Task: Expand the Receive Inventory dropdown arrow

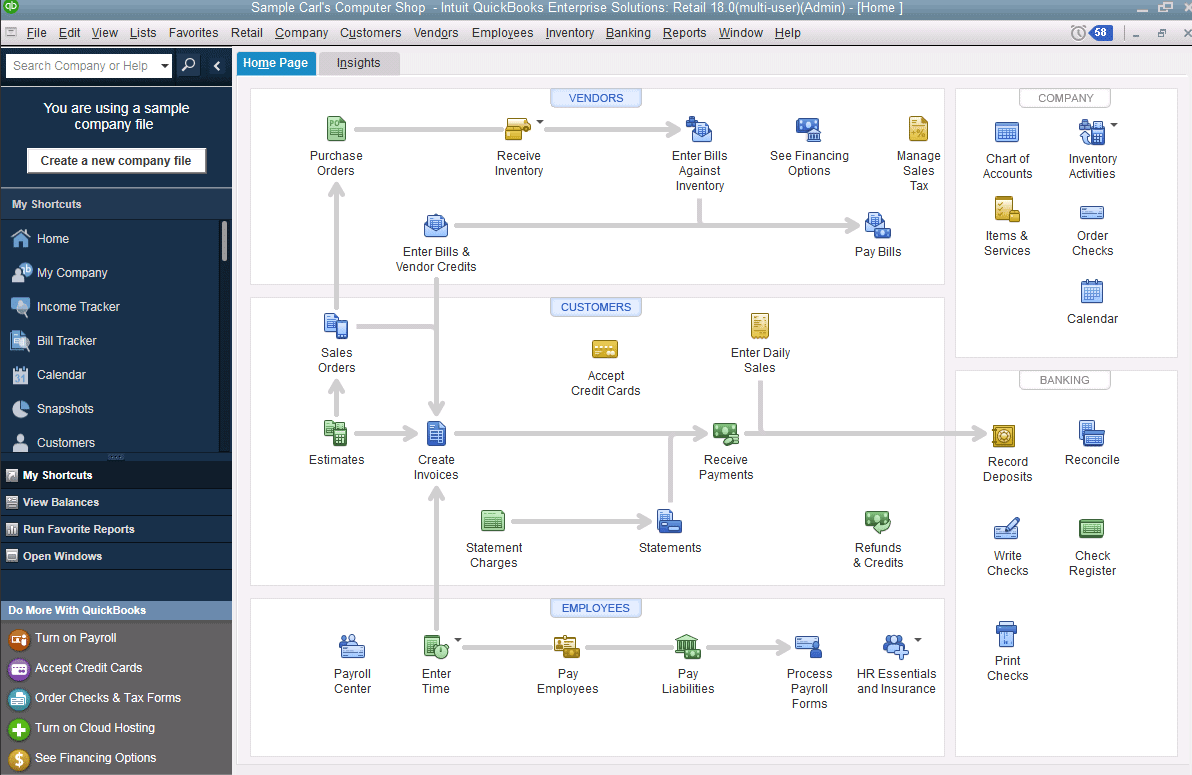Action: [x=540, y=121]
